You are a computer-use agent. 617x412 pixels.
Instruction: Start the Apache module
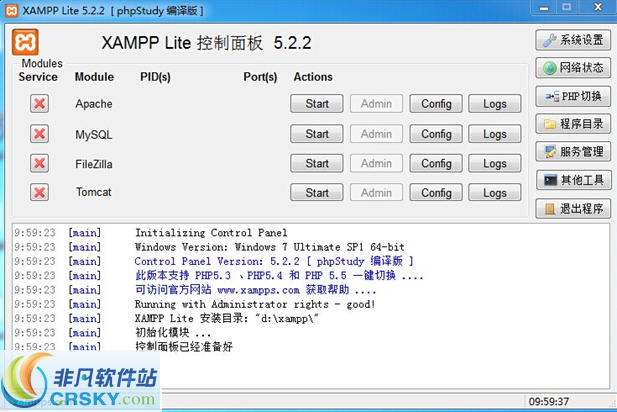pyautogui.click(x=317, y=103)
